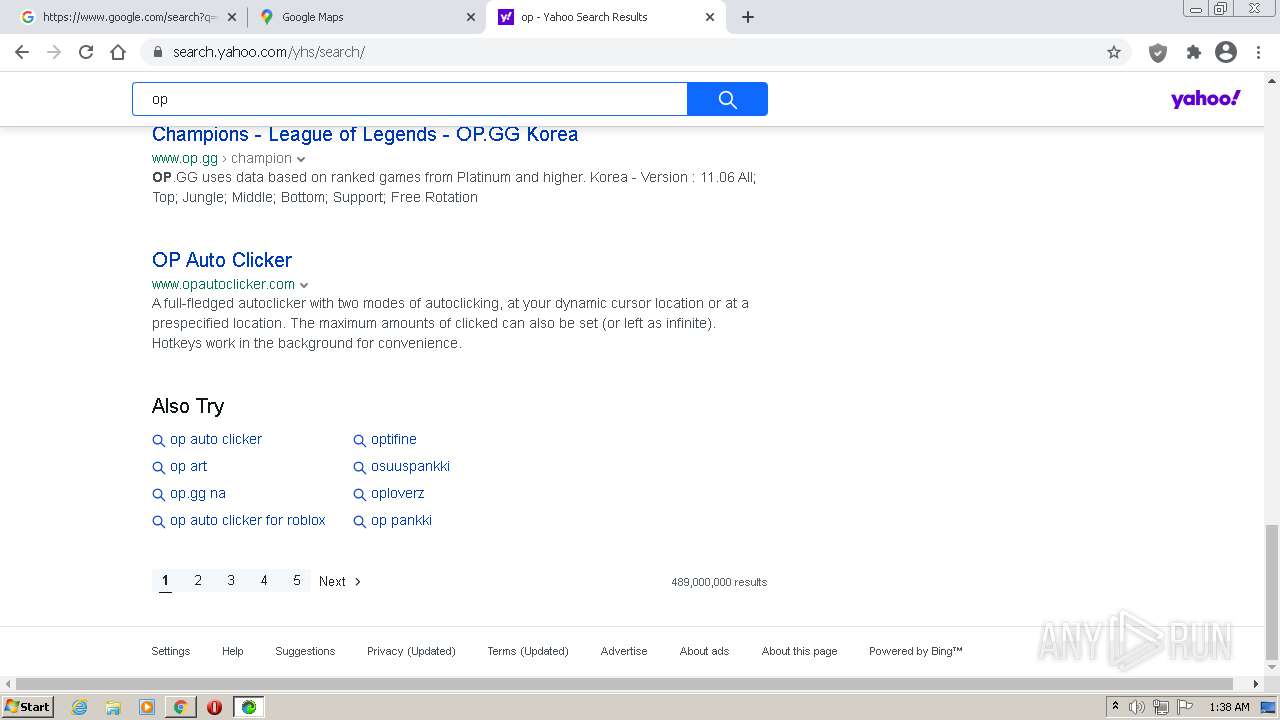The height and width of the screenshot is (720, 1280).
Task: Expand the opautoclicker.com result options arrow
Action: tap(304, 285)
